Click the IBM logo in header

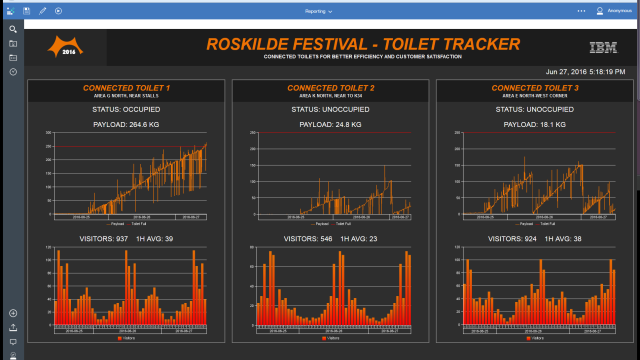(x=603, y=48)
